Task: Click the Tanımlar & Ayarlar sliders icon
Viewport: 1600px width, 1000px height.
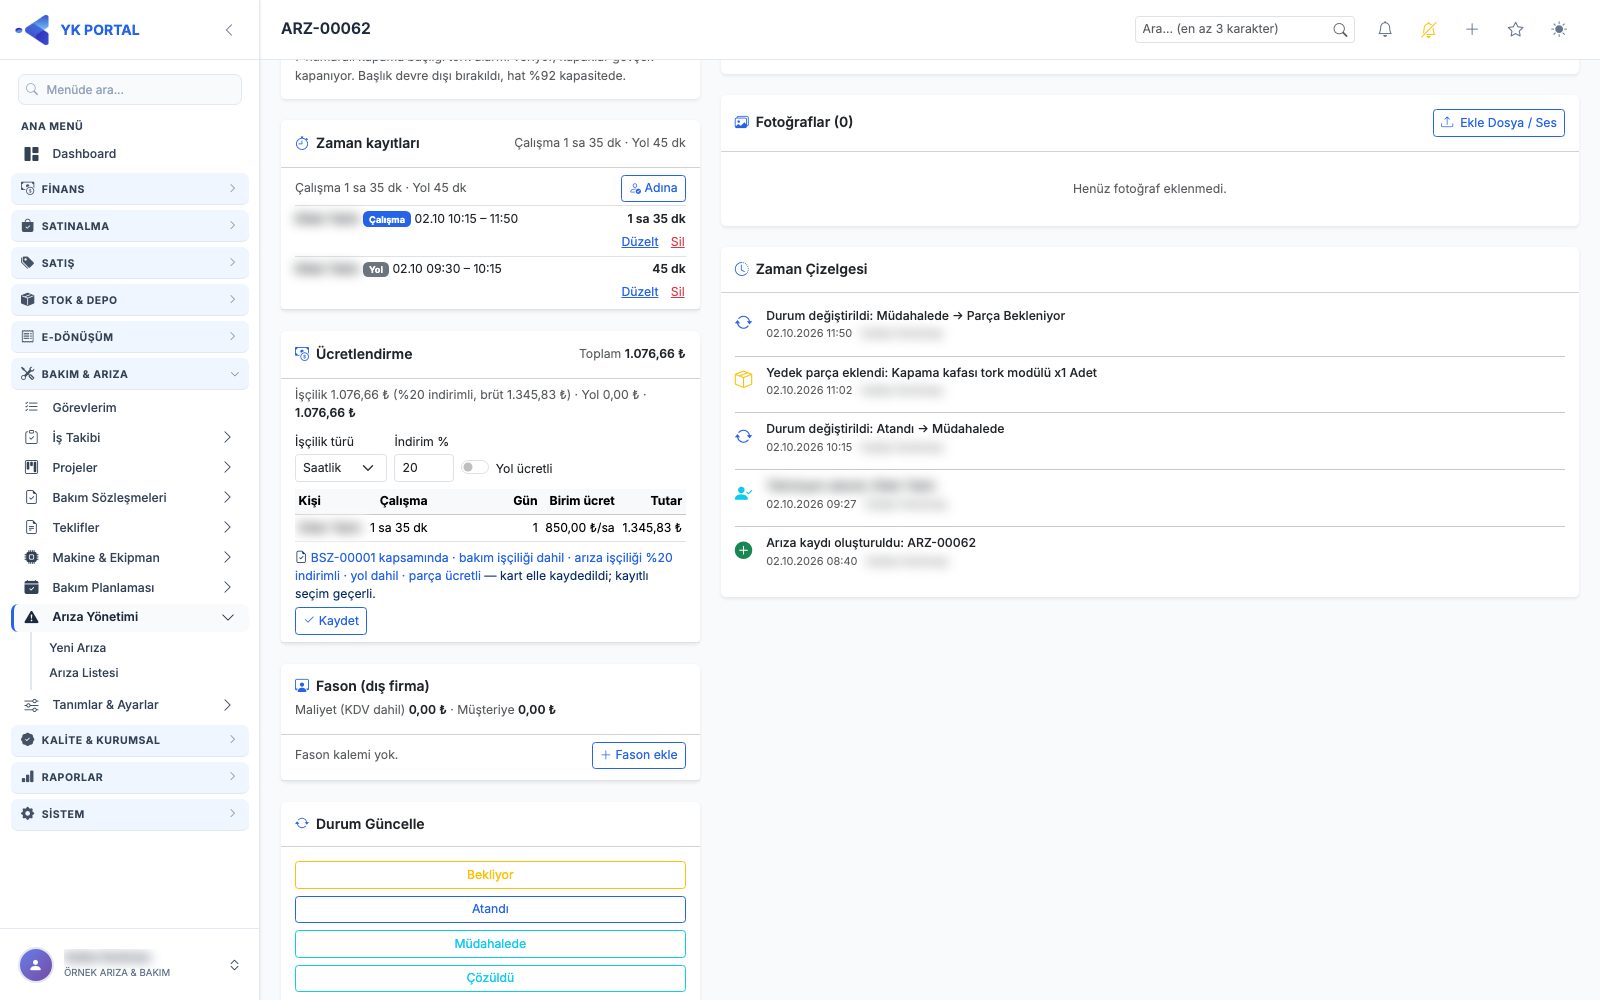Action: click(x=32, y=705)
